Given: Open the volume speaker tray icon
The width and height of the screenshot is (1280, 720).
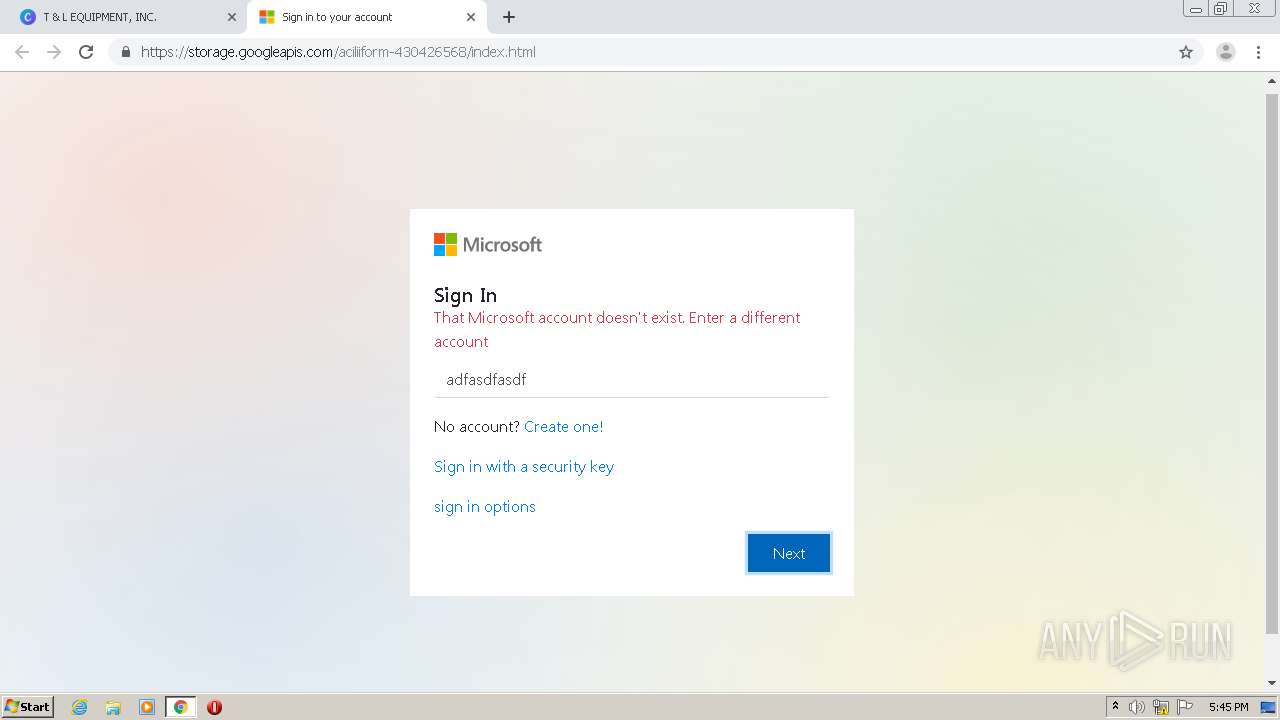Looking at the screenshot, I should [1137, 707].
